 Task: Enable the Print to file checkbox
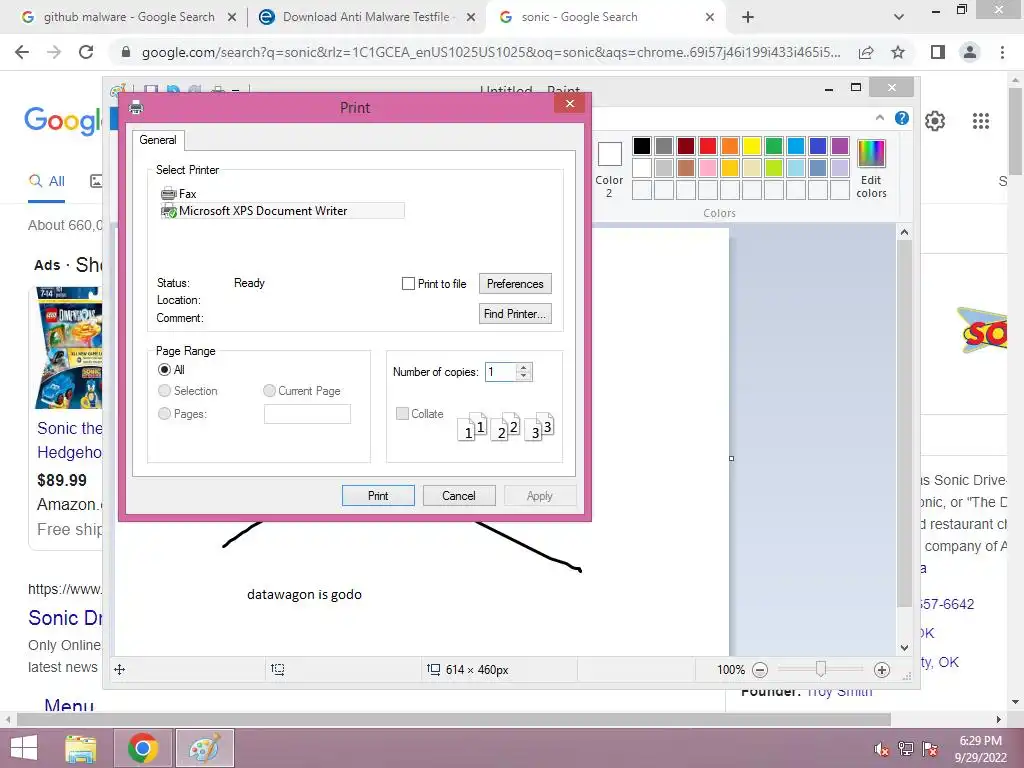pyautogui.click(x=408, y=284)
